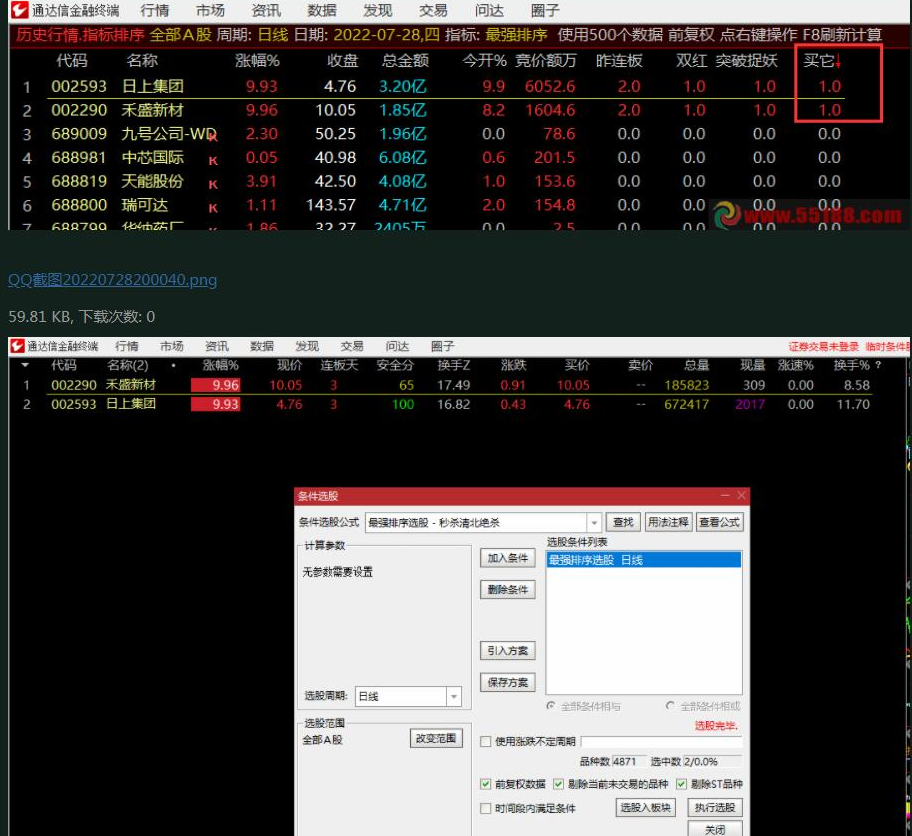Click the 连板天 column header
Screen dimensions: 912x836
pyautogui.click(x=339, y=365)
